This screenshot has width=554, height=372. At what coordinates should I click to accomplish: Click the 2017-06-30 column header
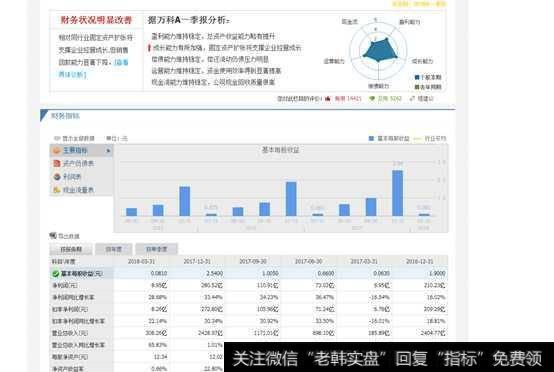308,261
